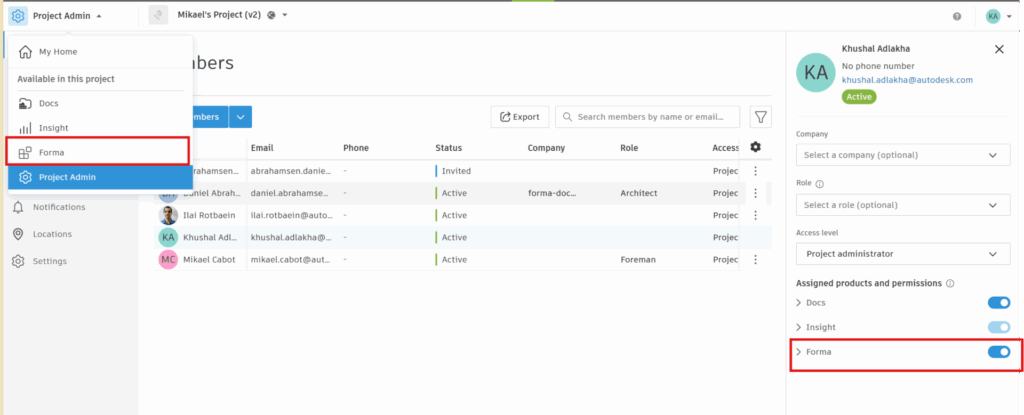Select the Ilai Rotbaein name cell
1024x415 pixels.
[x=208, y=215]
